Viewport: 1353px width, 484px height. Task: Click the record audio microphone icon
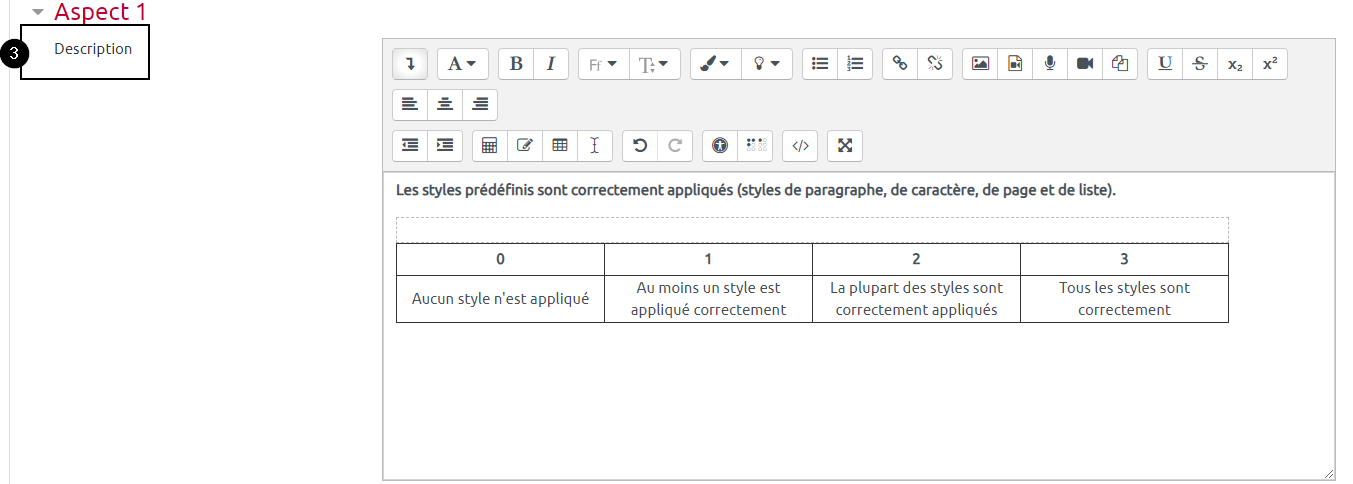(x=1050, y=64)
